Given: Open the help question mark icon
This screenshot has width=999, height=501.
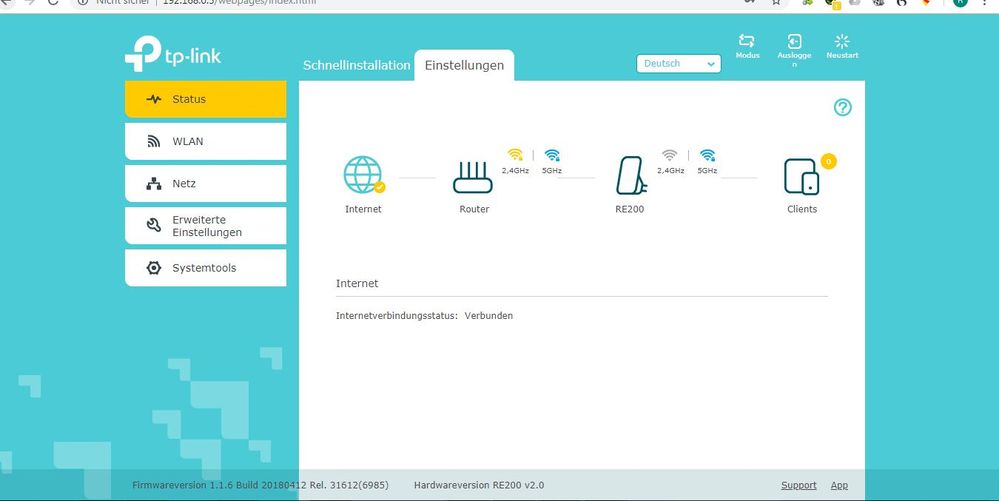Looking at the screenshot, I should click(842, 108).
